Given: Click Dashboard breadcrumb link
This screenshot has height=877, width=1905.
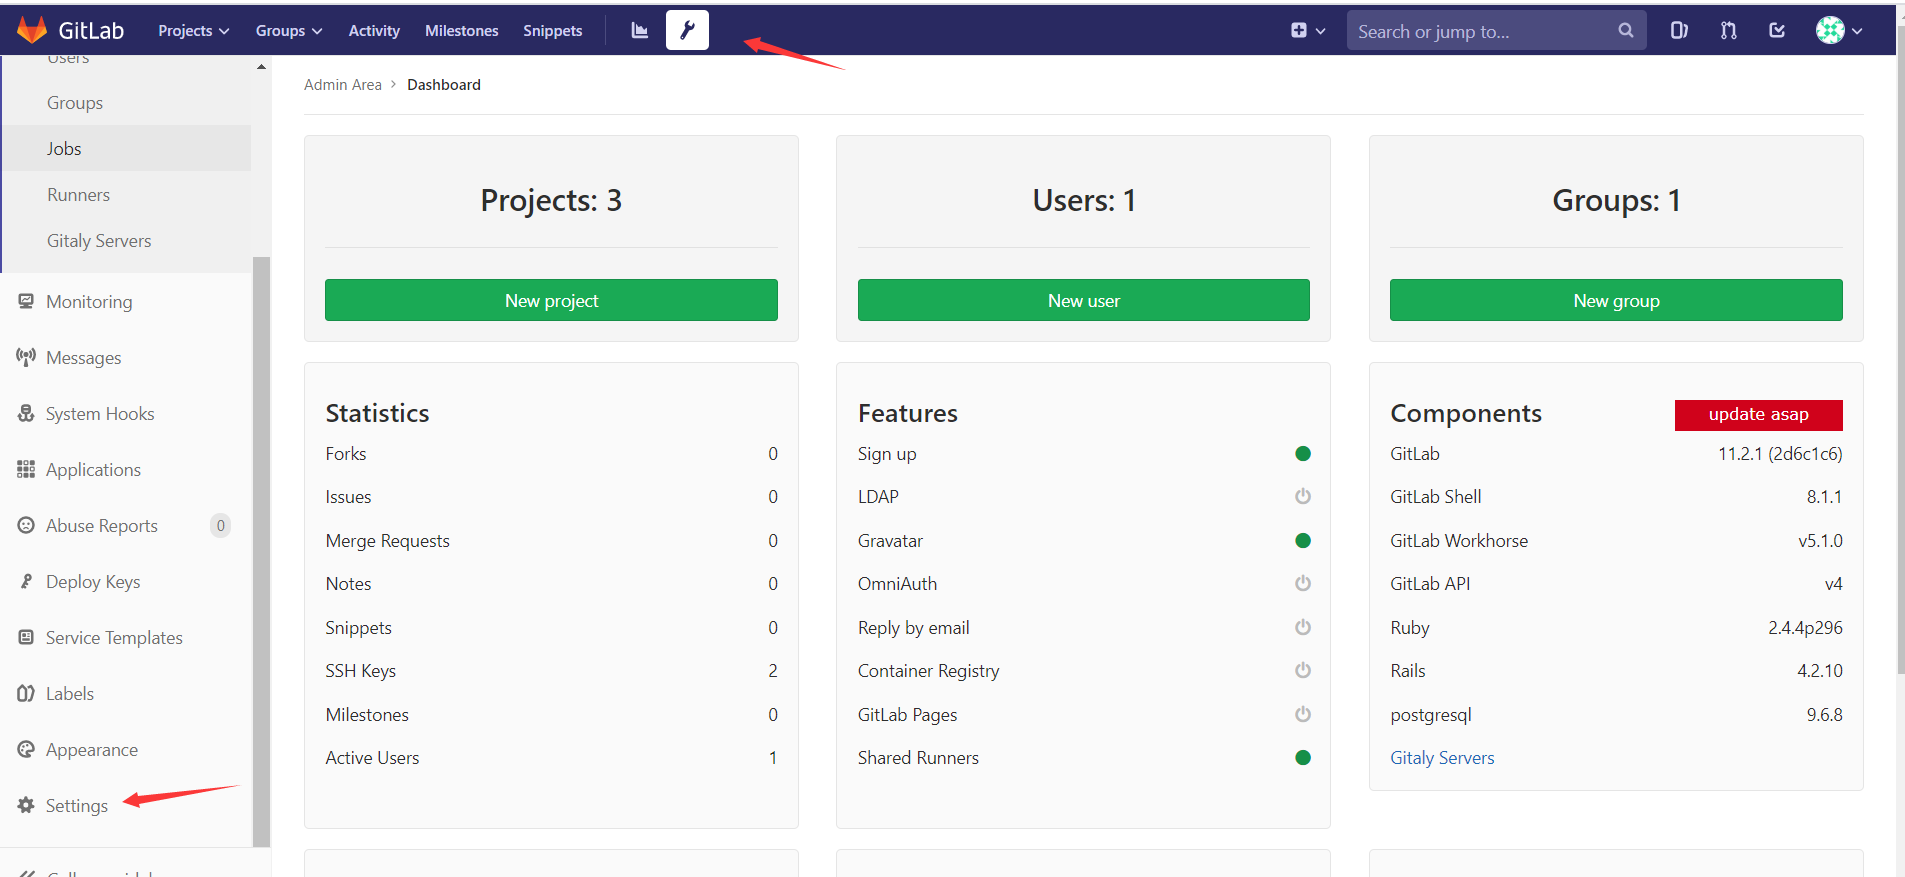Looking at the screenshot, I should coord(444,85).
